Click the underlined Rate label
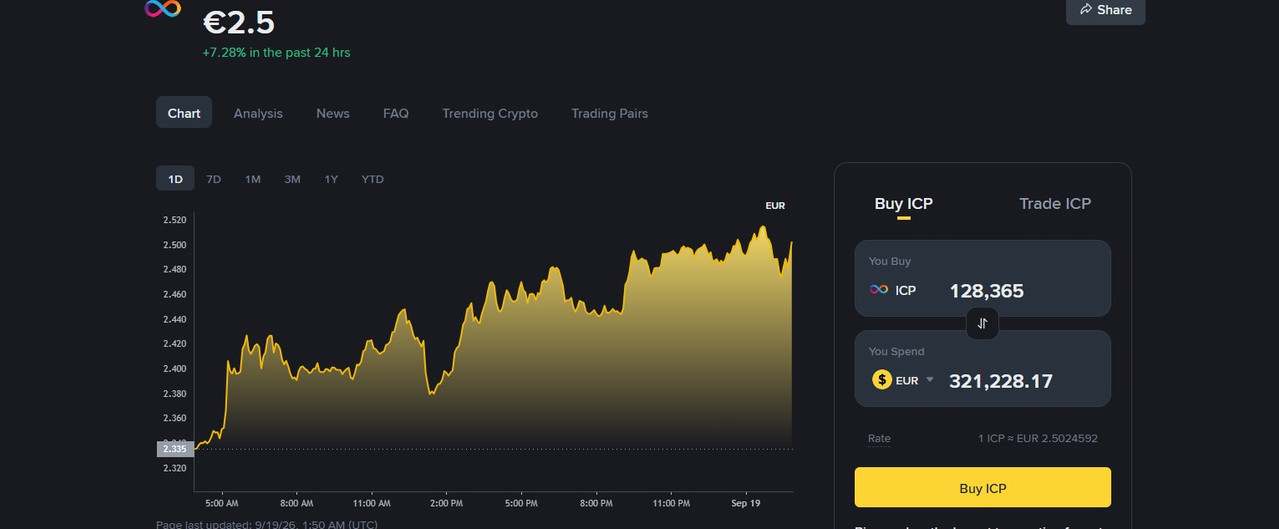This screenshot has width=1279, height=529. [879, 439]
